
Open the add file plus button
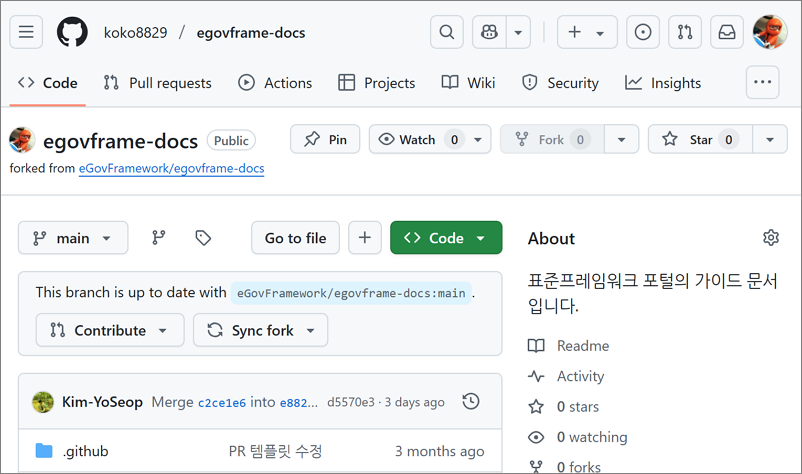365,238
